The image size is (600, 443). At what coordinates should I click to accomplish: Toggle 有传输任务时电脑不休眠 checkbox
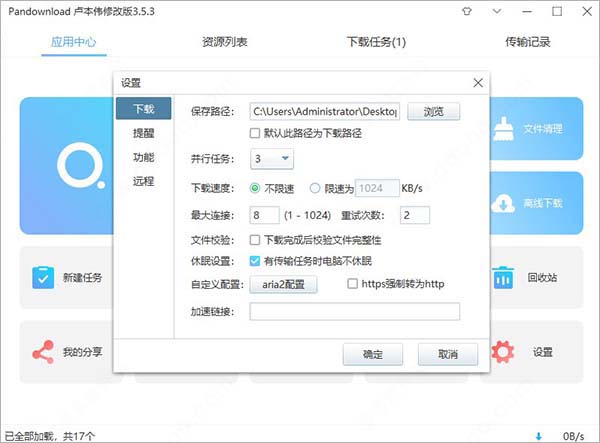(x=255, y=261)
